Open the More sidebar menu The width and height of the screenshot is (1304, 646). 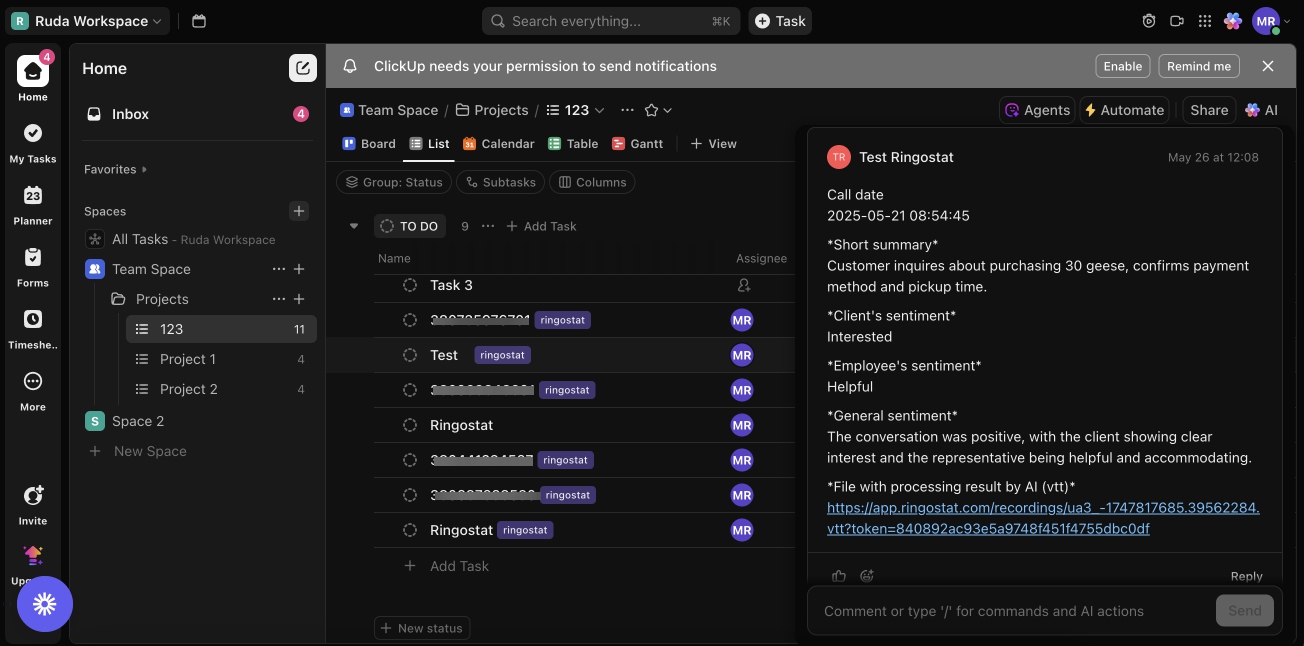click(33, 389)
